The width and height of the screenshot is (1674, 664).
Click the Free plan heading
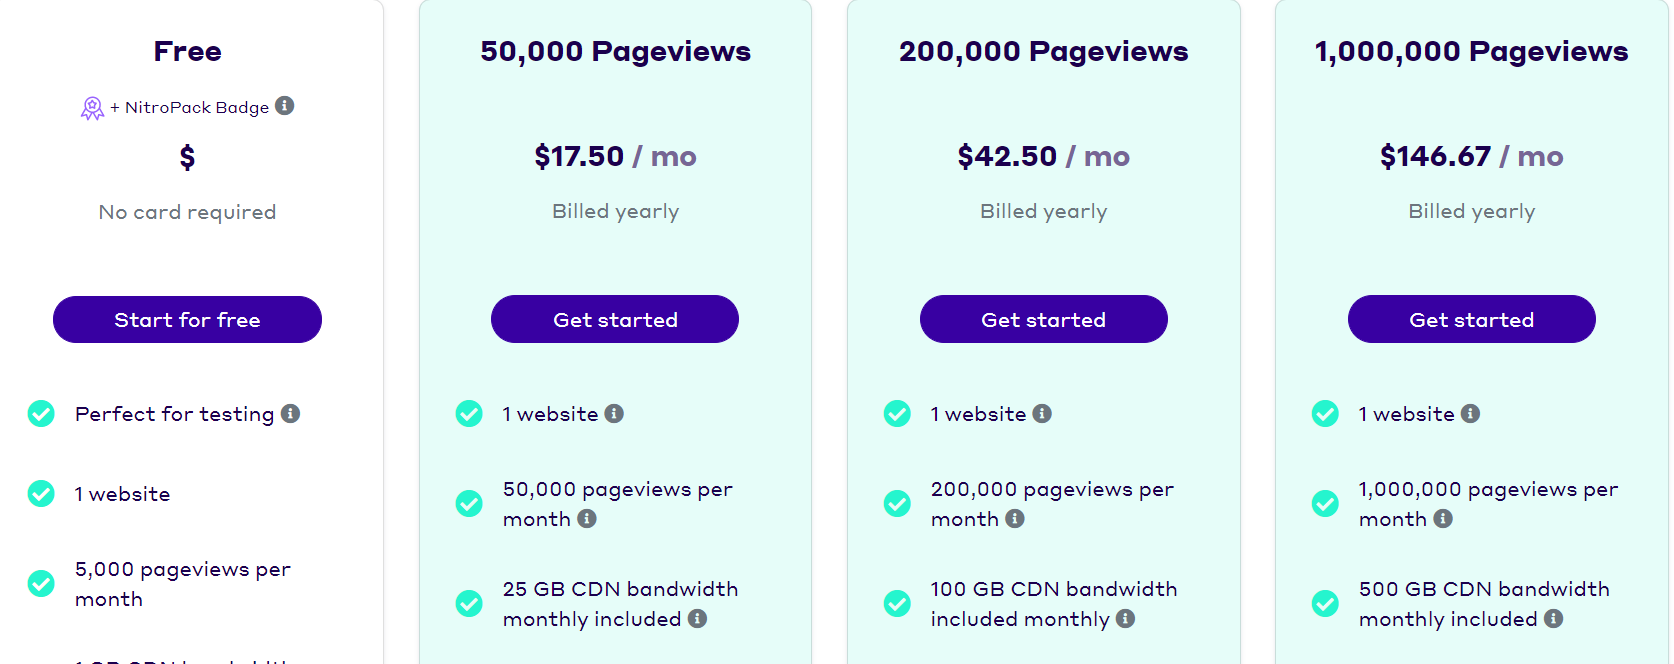[187, 52]
